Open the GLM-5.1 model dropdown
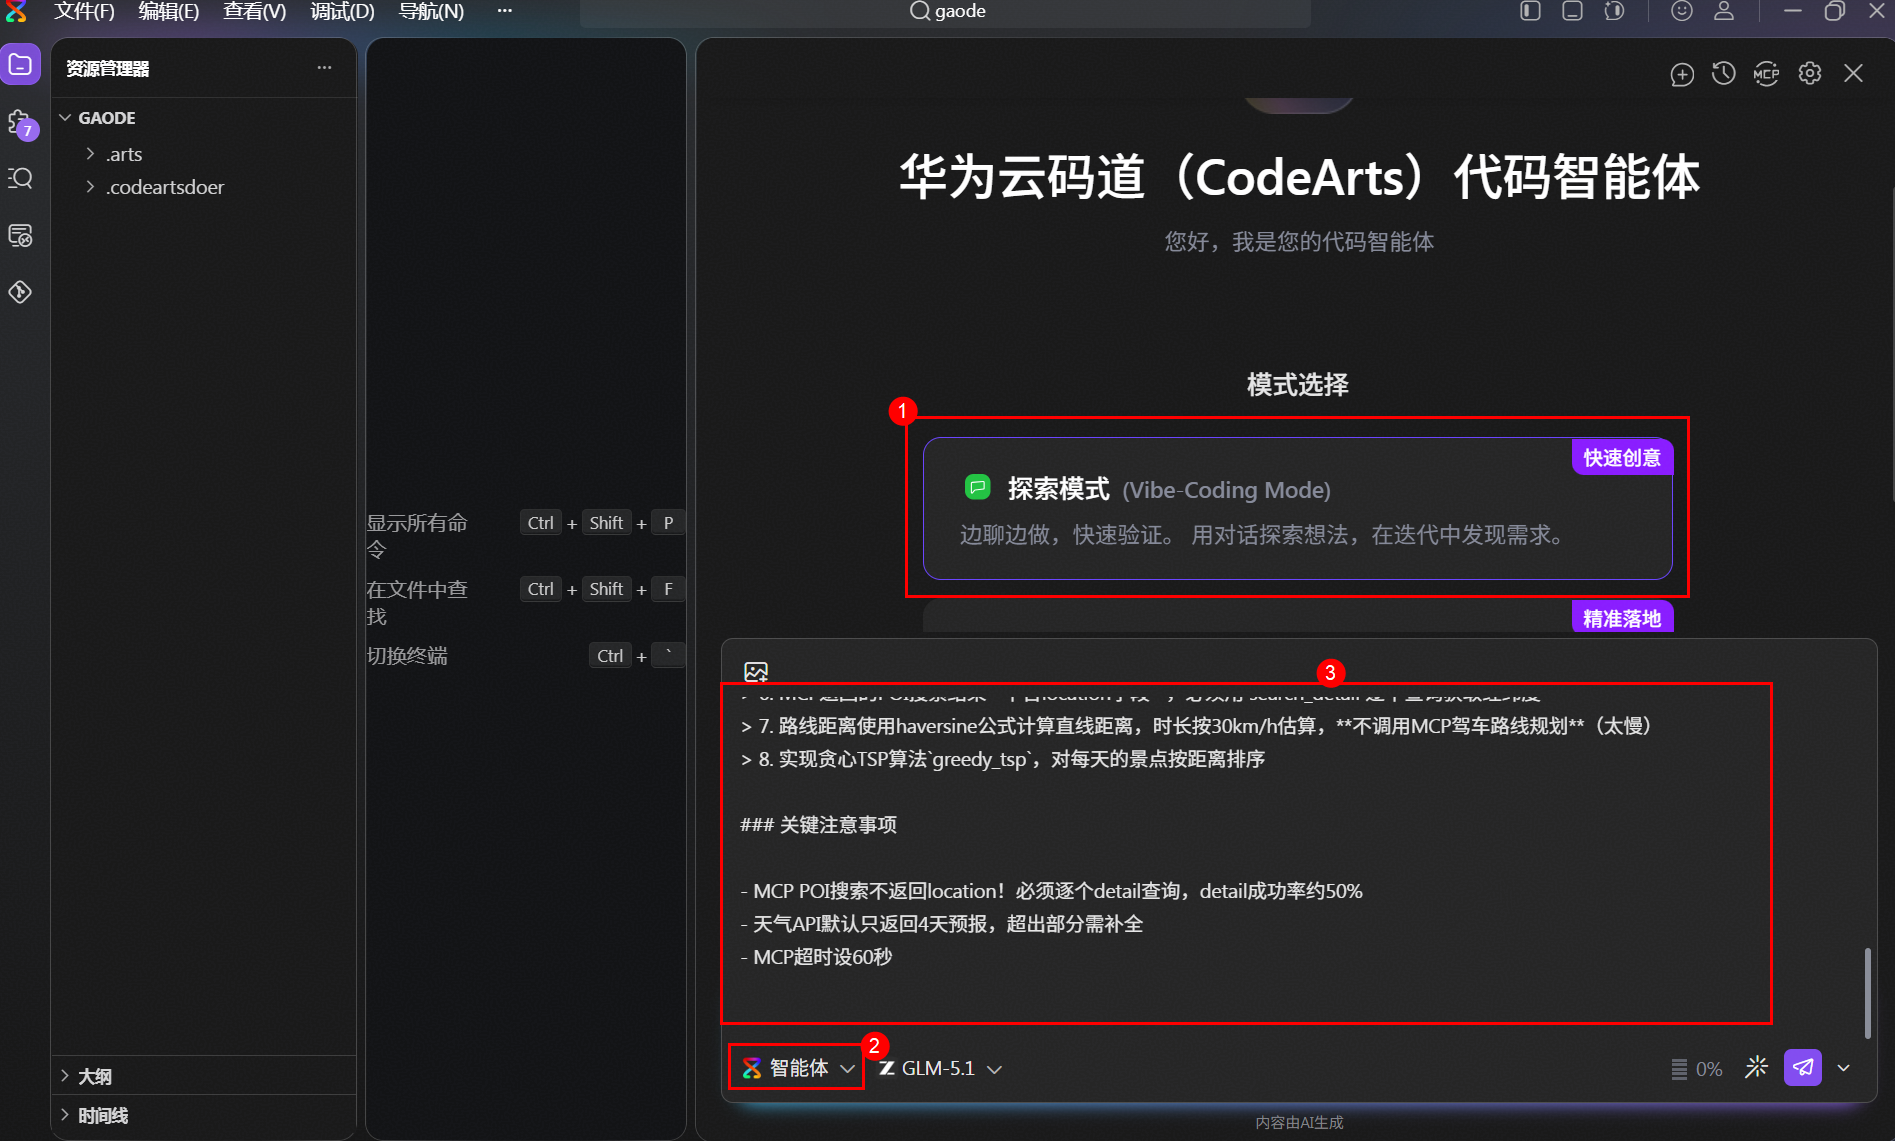 (x=940, y=1068)
